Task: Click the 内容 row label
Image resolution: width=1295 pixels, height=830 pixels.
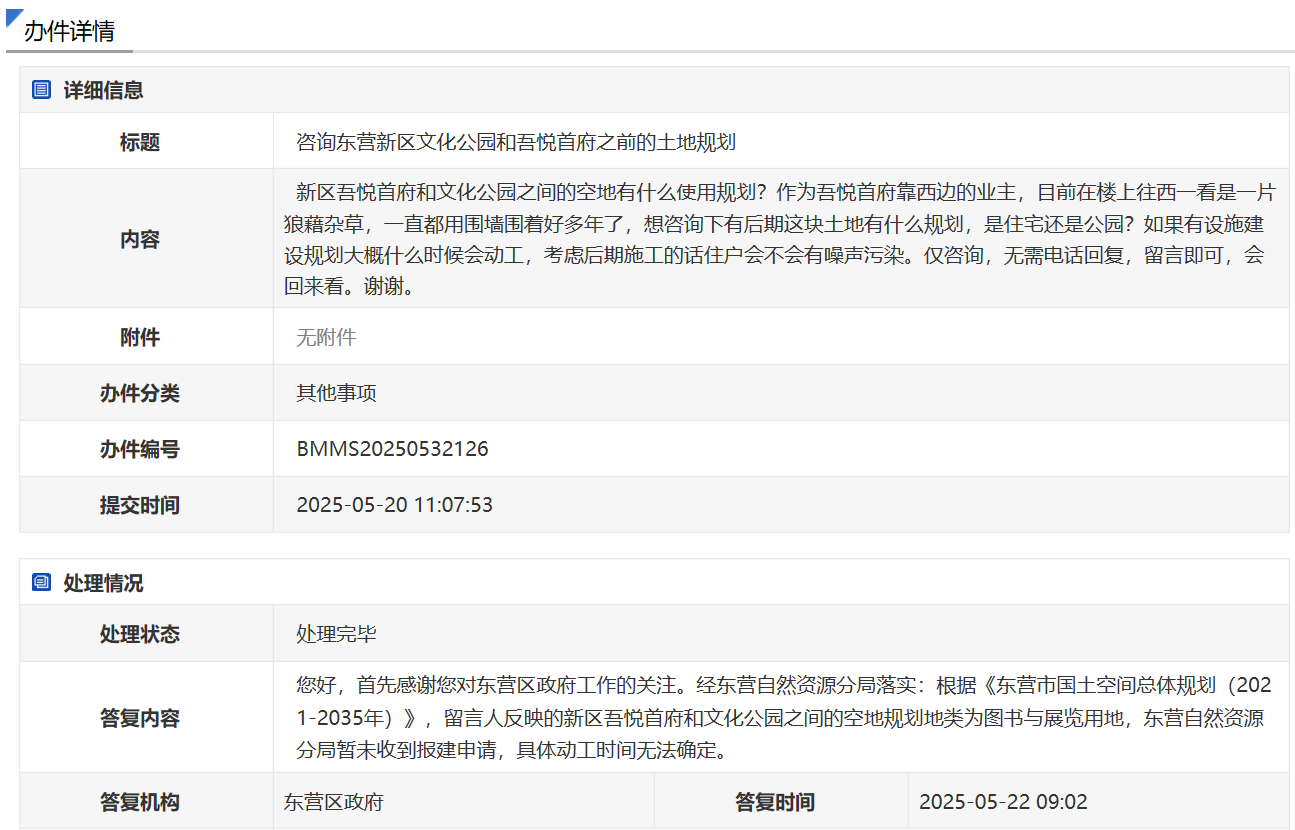Action: (140, 240)
